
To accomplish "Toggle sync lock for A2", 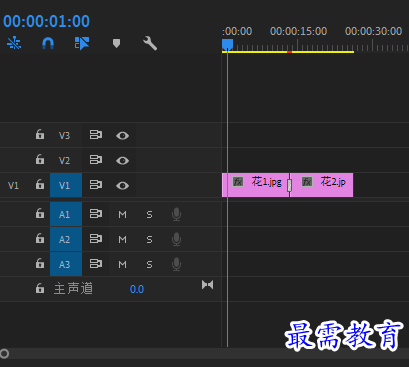I will [96, 239].
